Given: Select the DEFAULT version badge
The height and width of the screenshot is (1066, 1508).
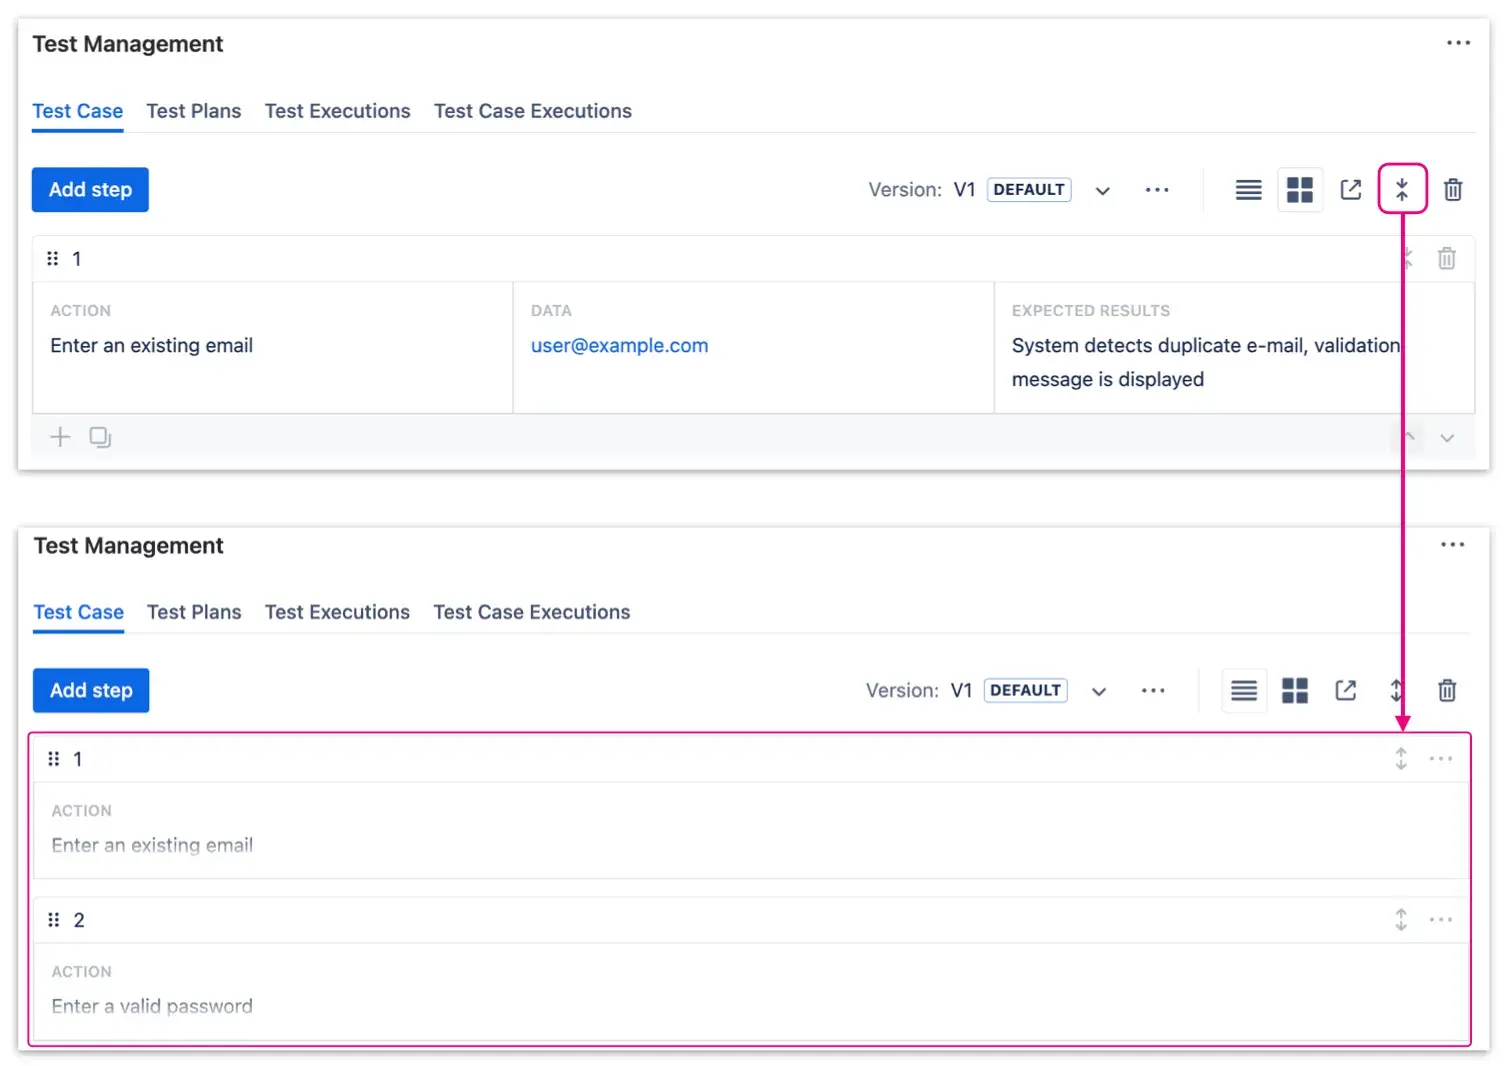Looking at the screenshot, I should click(1029, 189).
